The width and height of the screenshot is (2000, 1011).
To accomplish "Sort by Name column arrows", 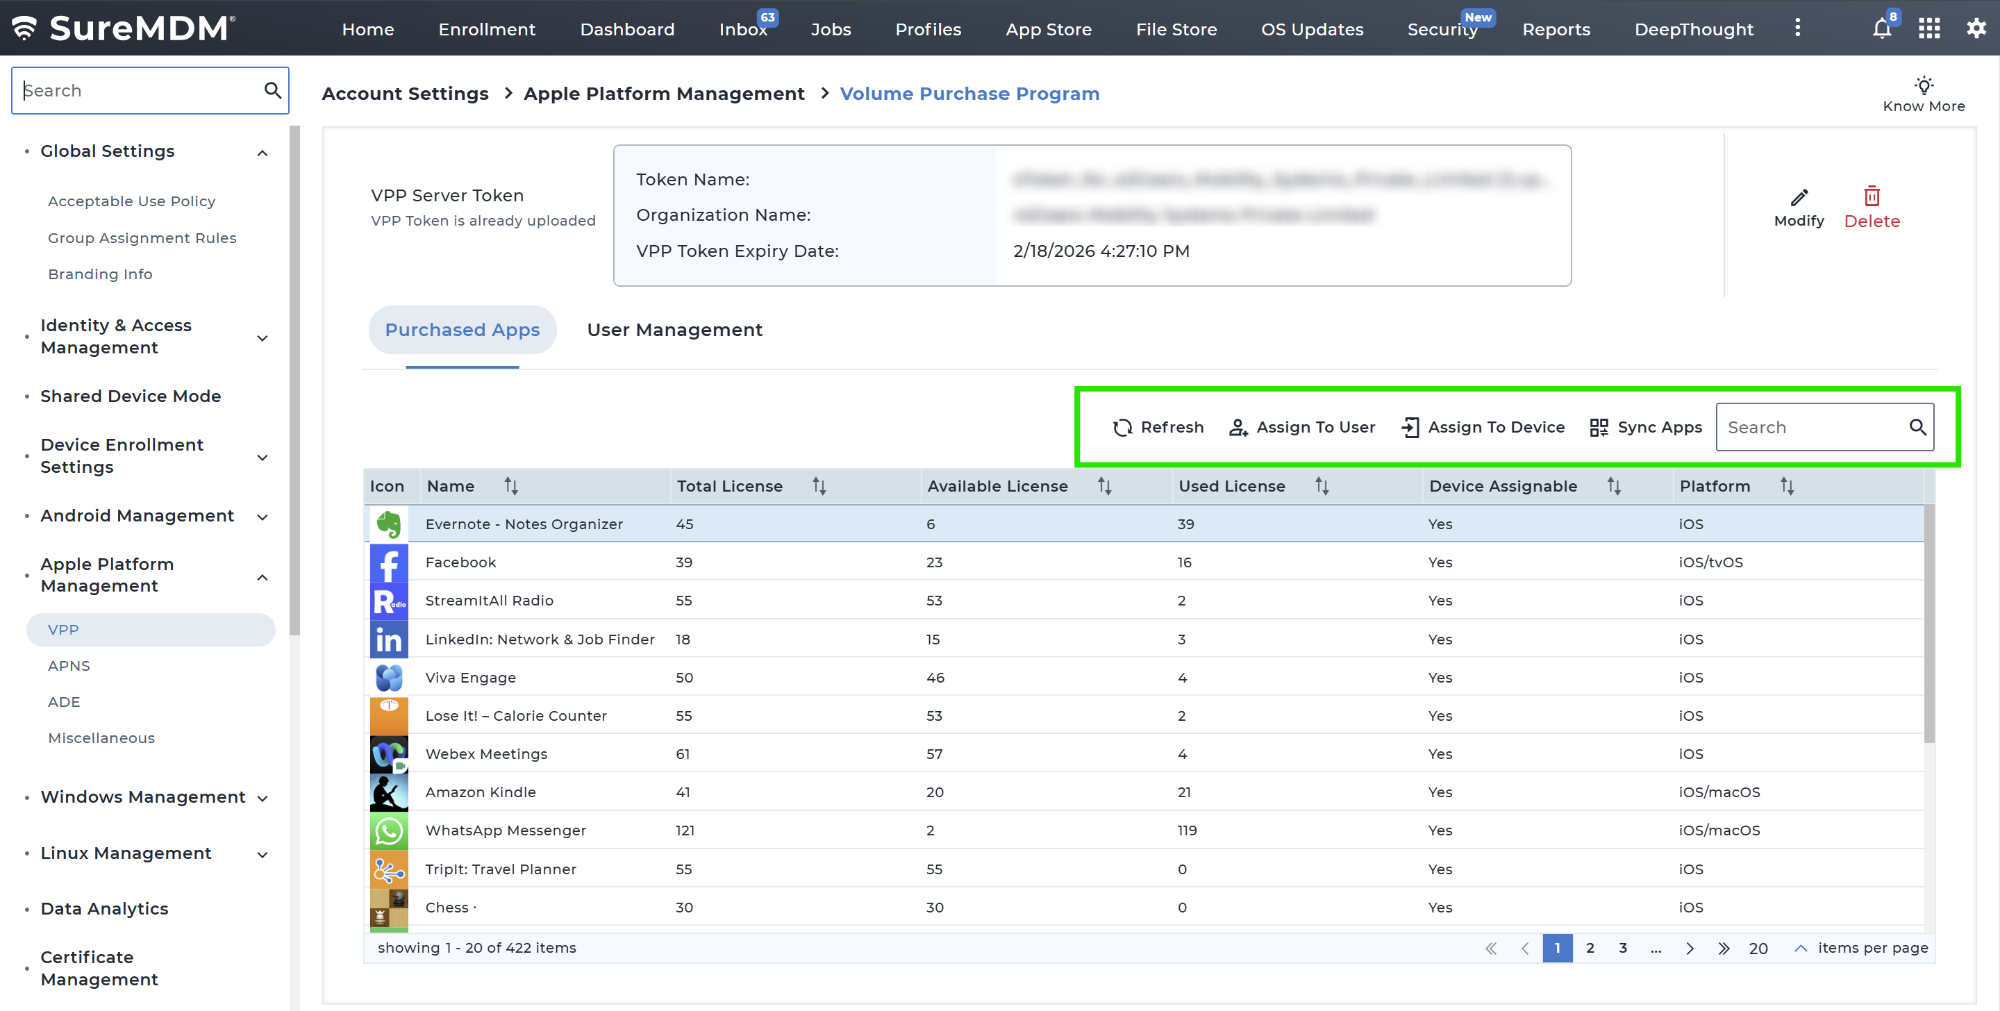I will pyautogui.click(x=511, y=486).
